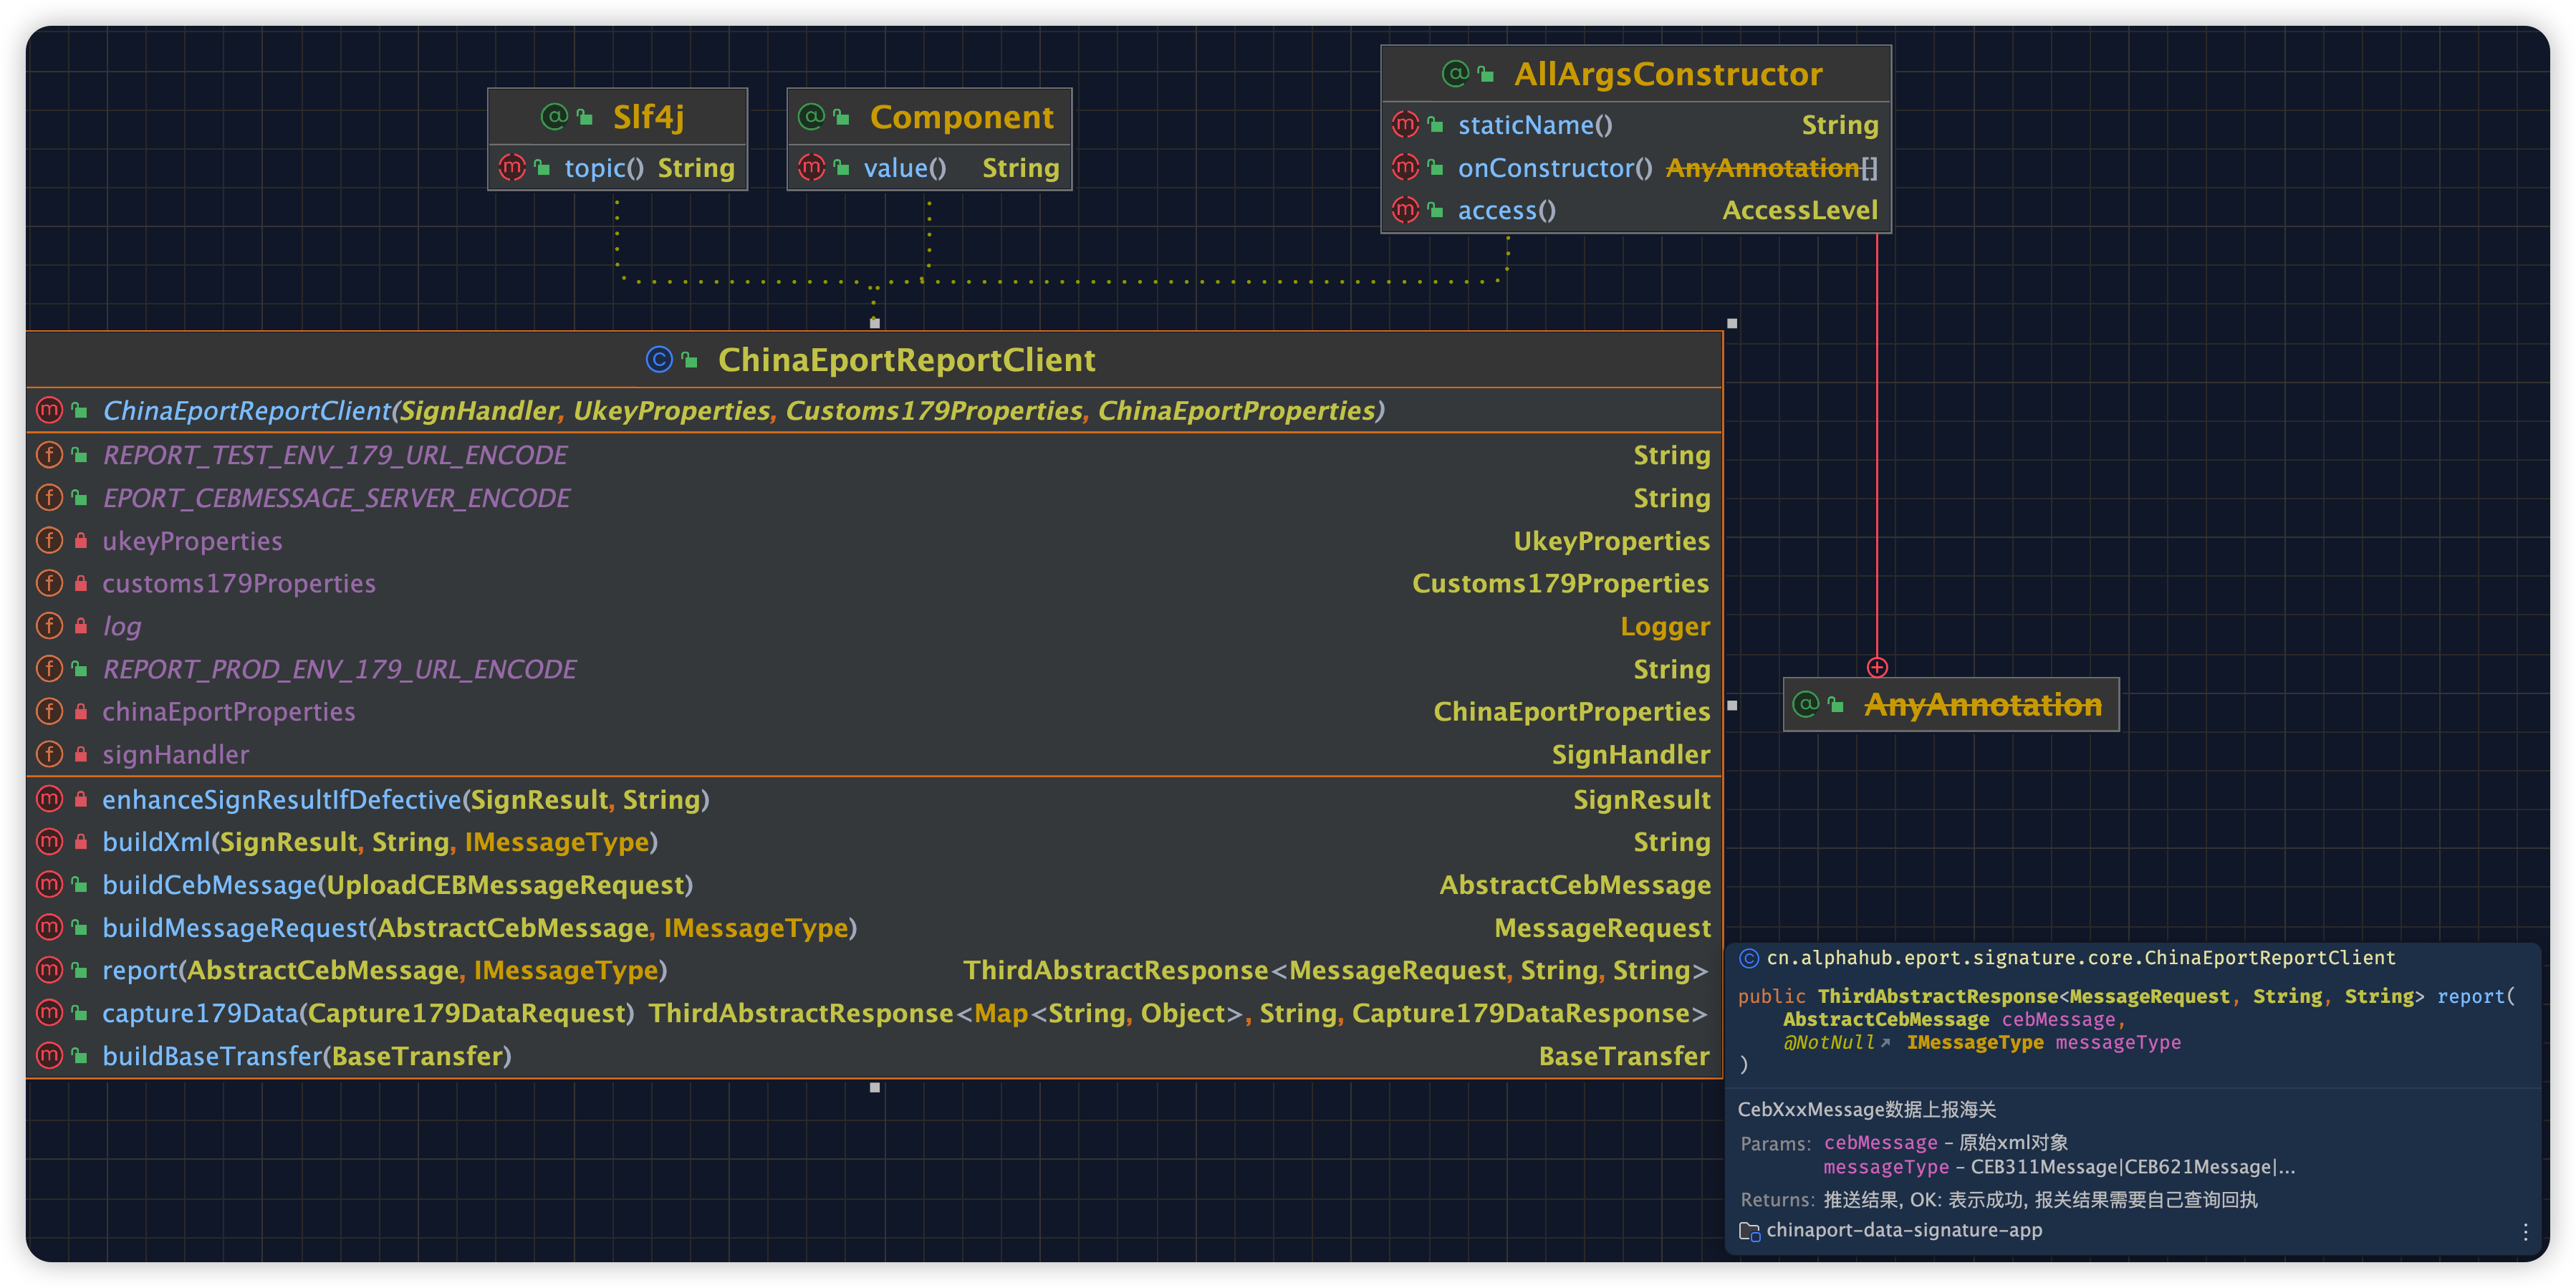Select the report(AbstractCebMessage, IMessageType) method row
This screenshot has height=1288, width=2576.
pos(384,971)
